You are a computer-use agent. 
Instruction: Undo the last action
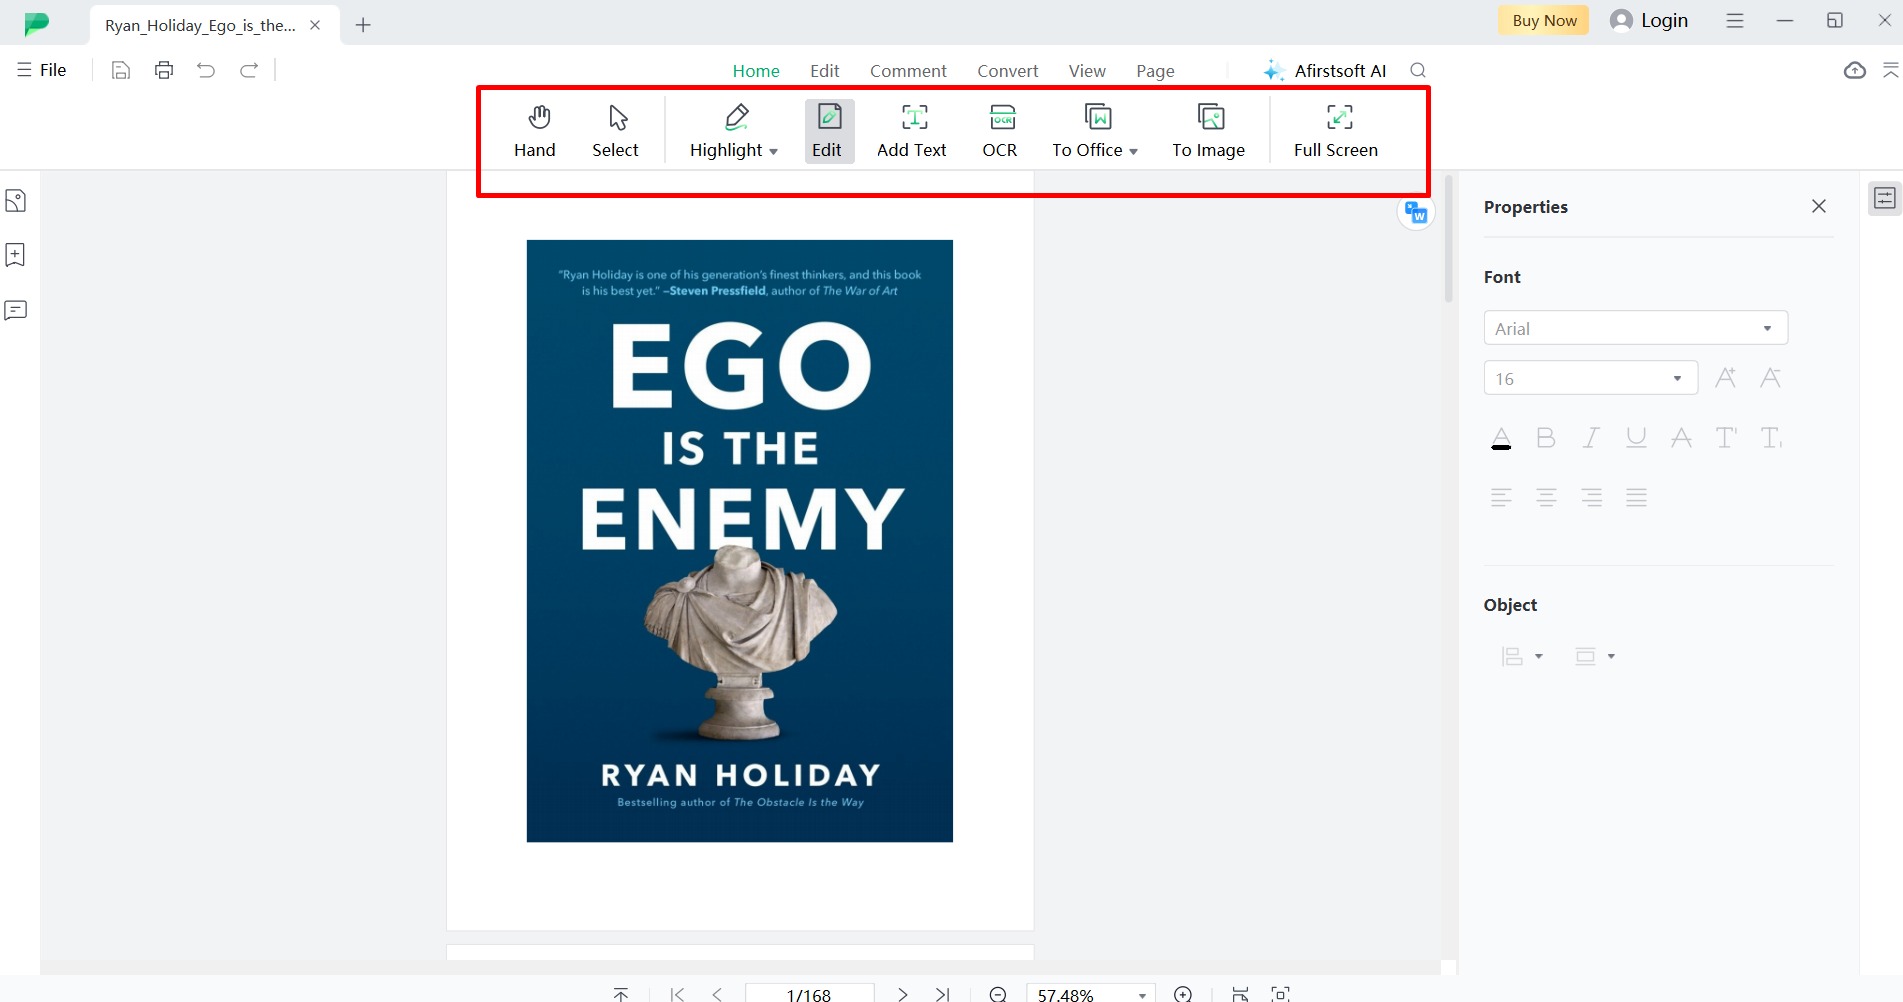pyautogui.click(x=206, y=70)
